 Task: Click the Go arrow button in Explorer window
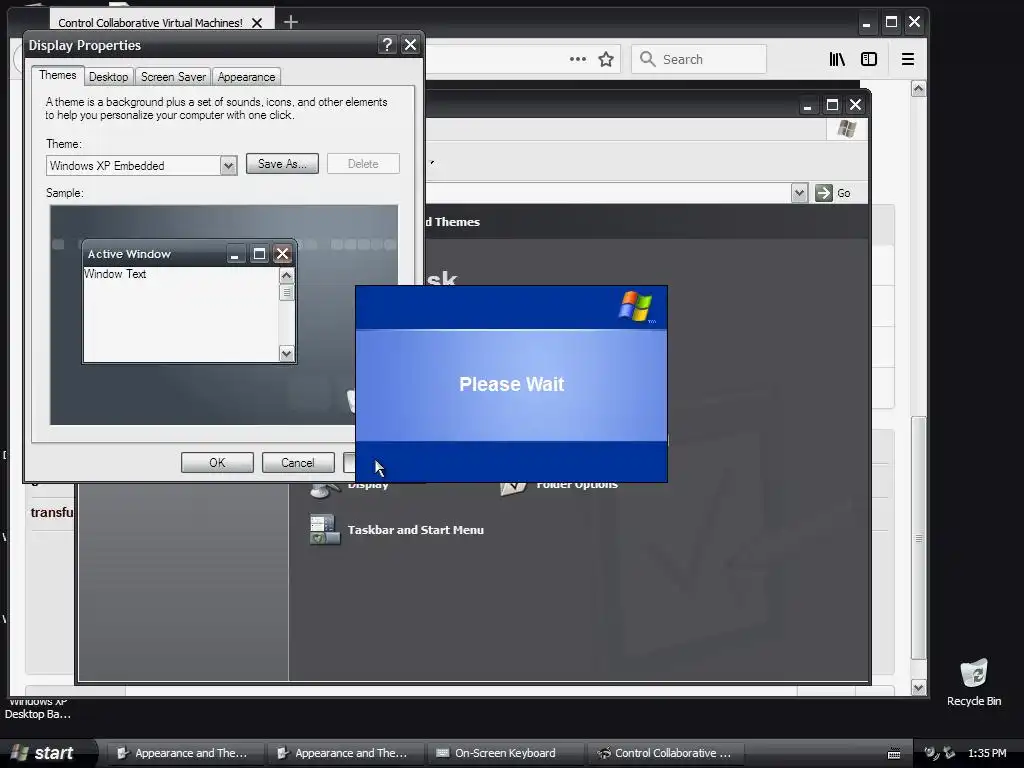click(x=824, y=193)
